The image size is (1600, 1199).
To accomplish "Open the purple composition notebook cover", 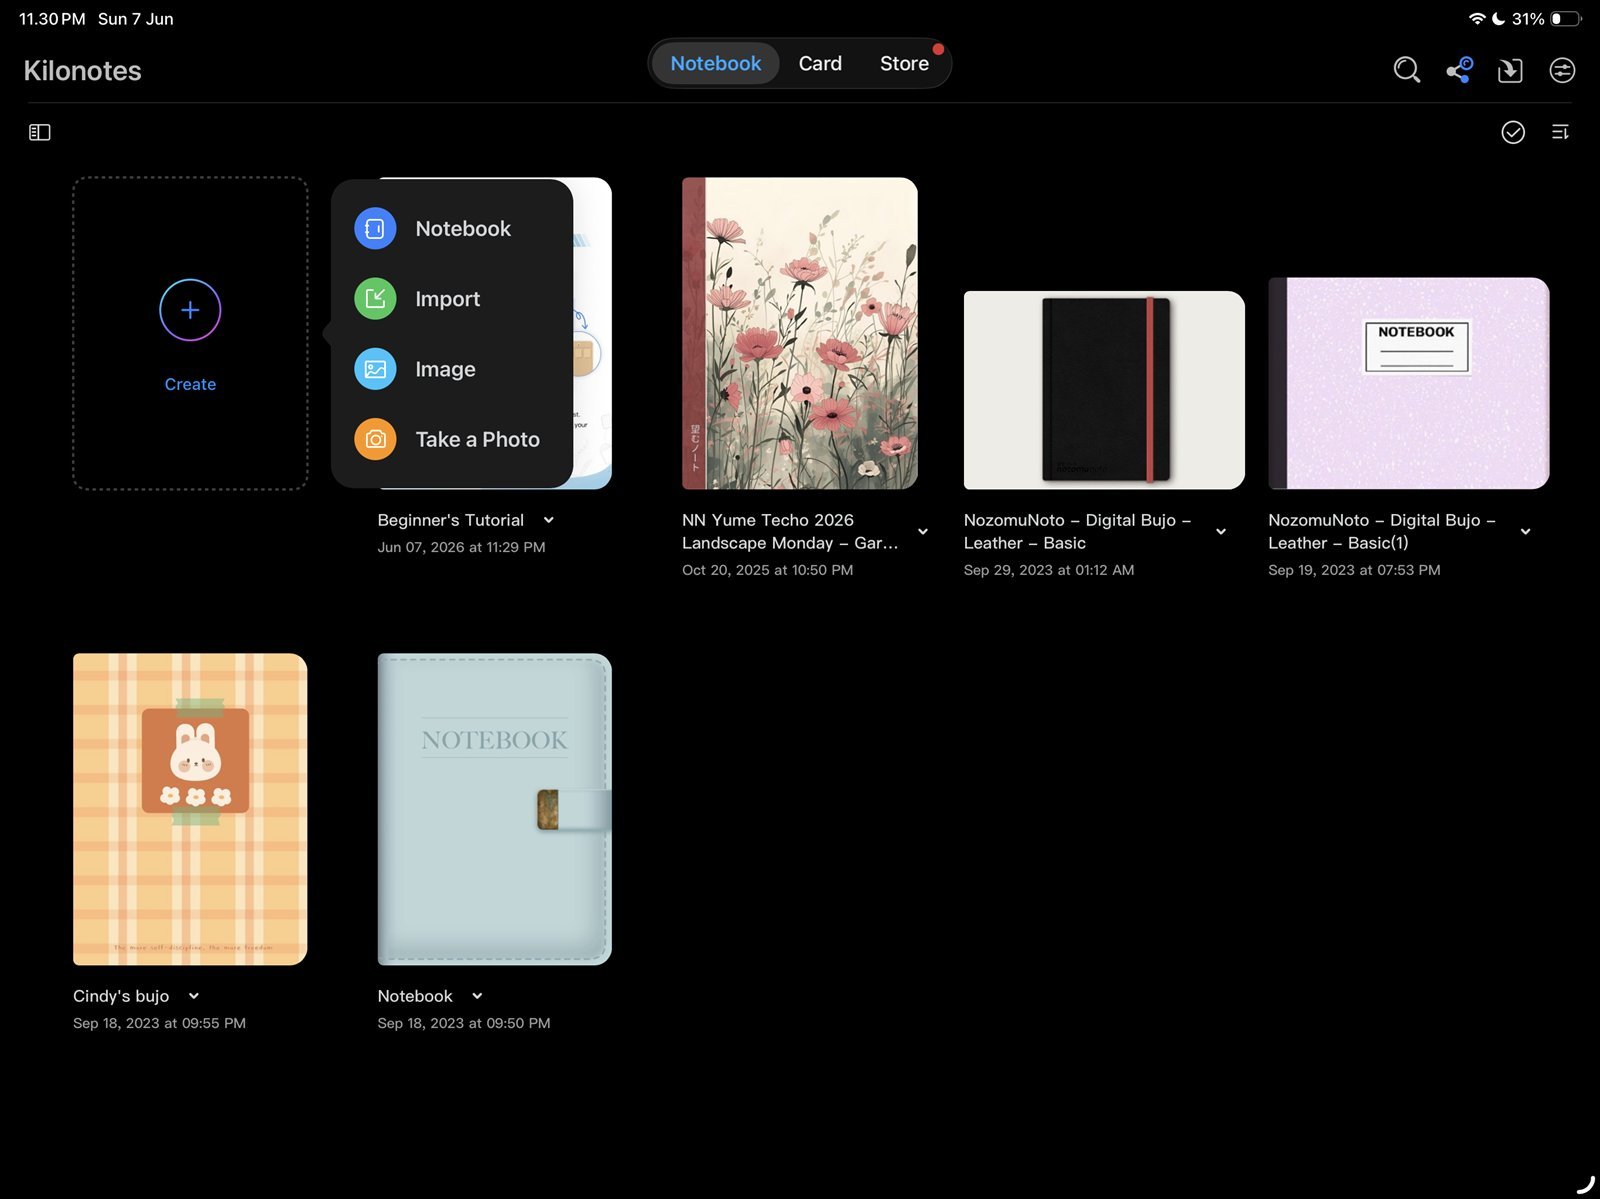I will [1409, 383].
